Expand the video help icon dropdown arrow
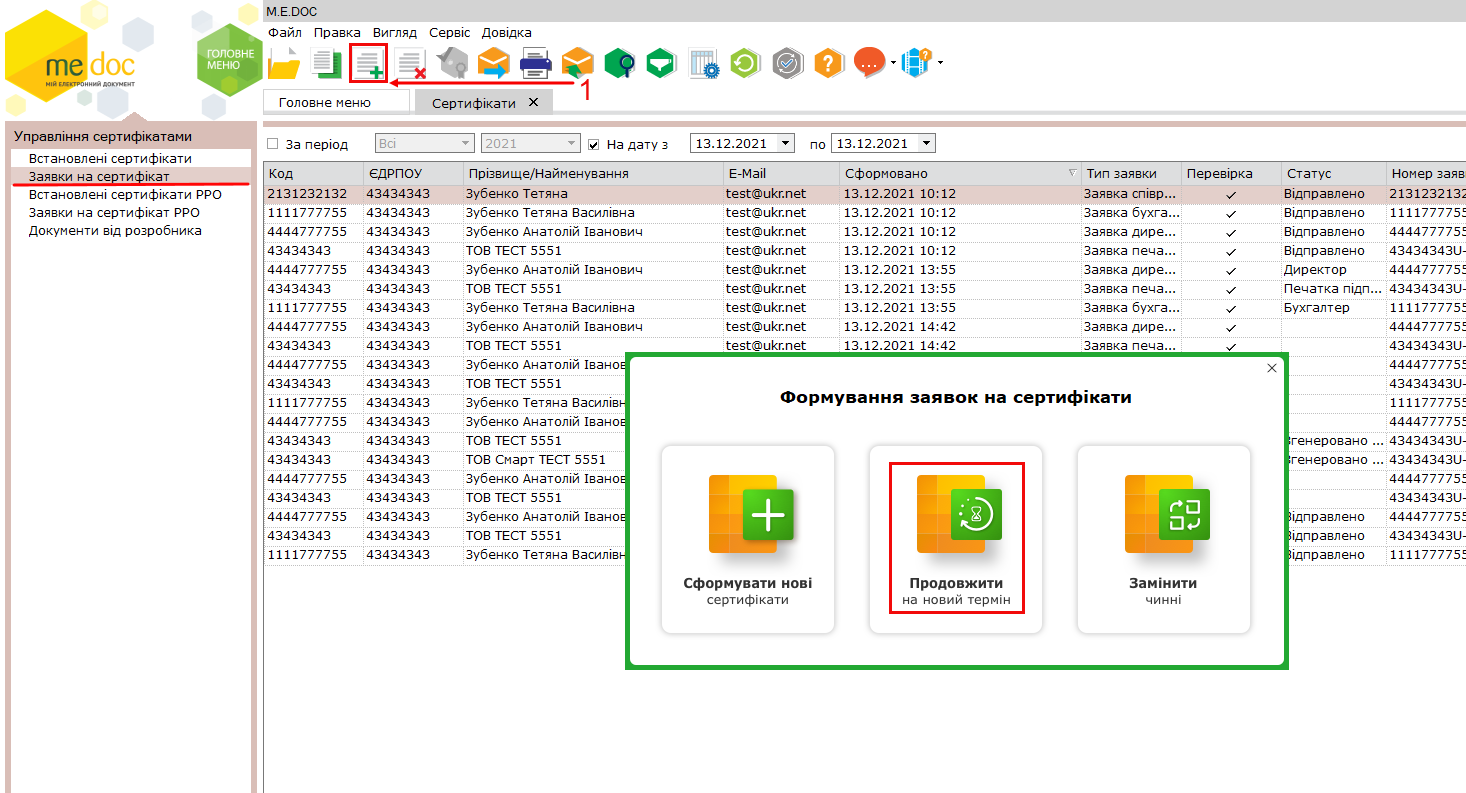Viewport: 1466px width, 793px height. pyautogui.click(x=939, y=64)
